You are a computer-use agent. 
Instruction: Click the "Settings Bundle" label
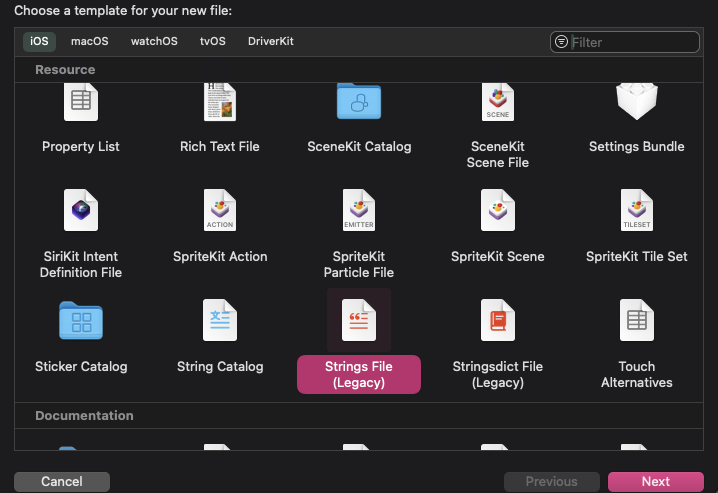pyautogui.click(x=636, y=146)
